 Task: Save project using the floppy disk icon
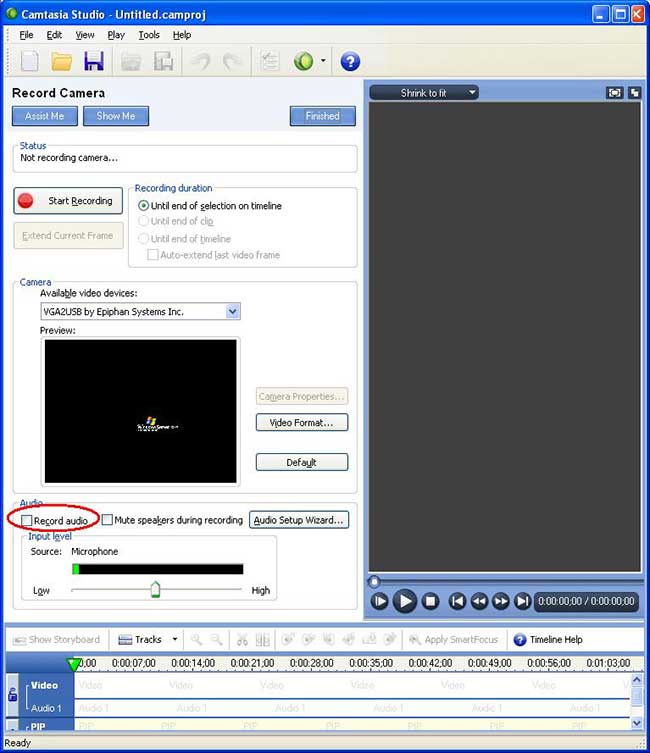(94, 62)
